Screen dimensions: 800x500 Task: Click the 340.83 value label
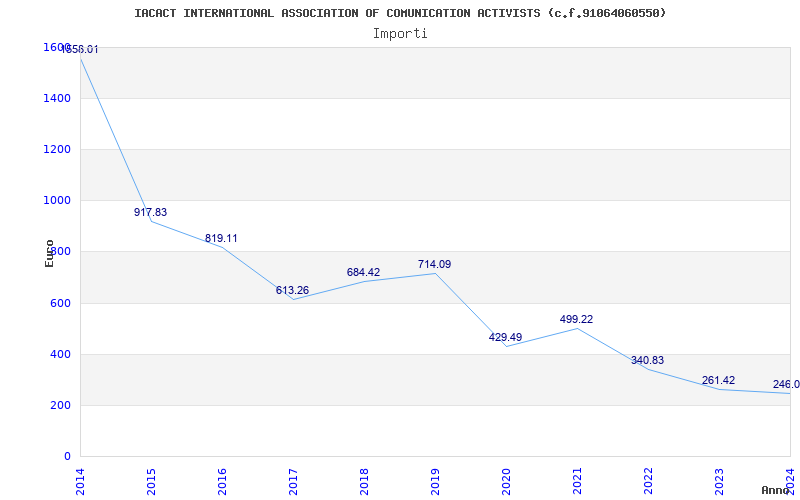647,361
